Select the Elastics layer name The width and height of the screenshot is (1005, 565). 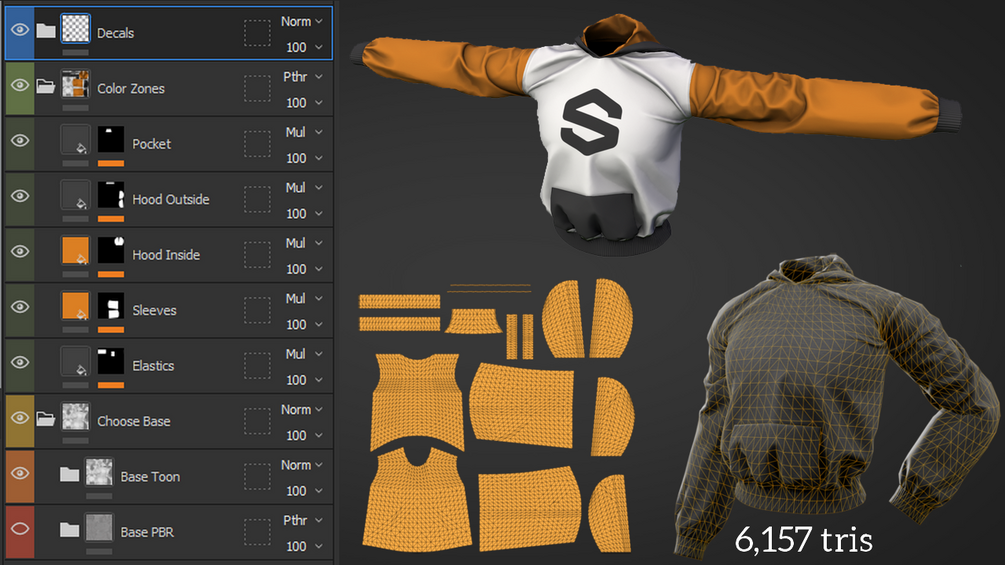click(x=153, y=366)
